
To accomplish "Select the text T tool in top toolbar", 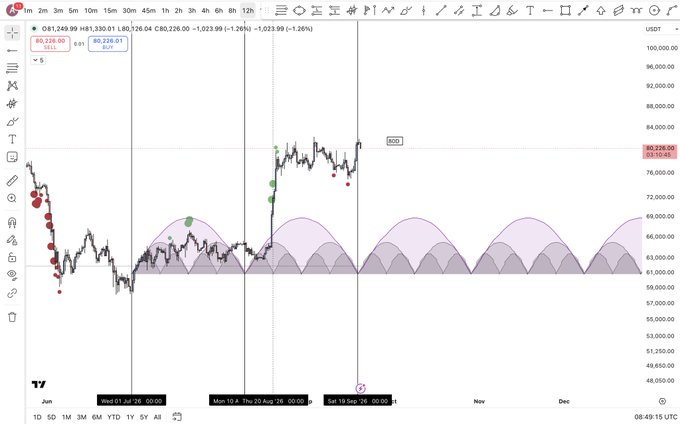I will click(530, 10).
